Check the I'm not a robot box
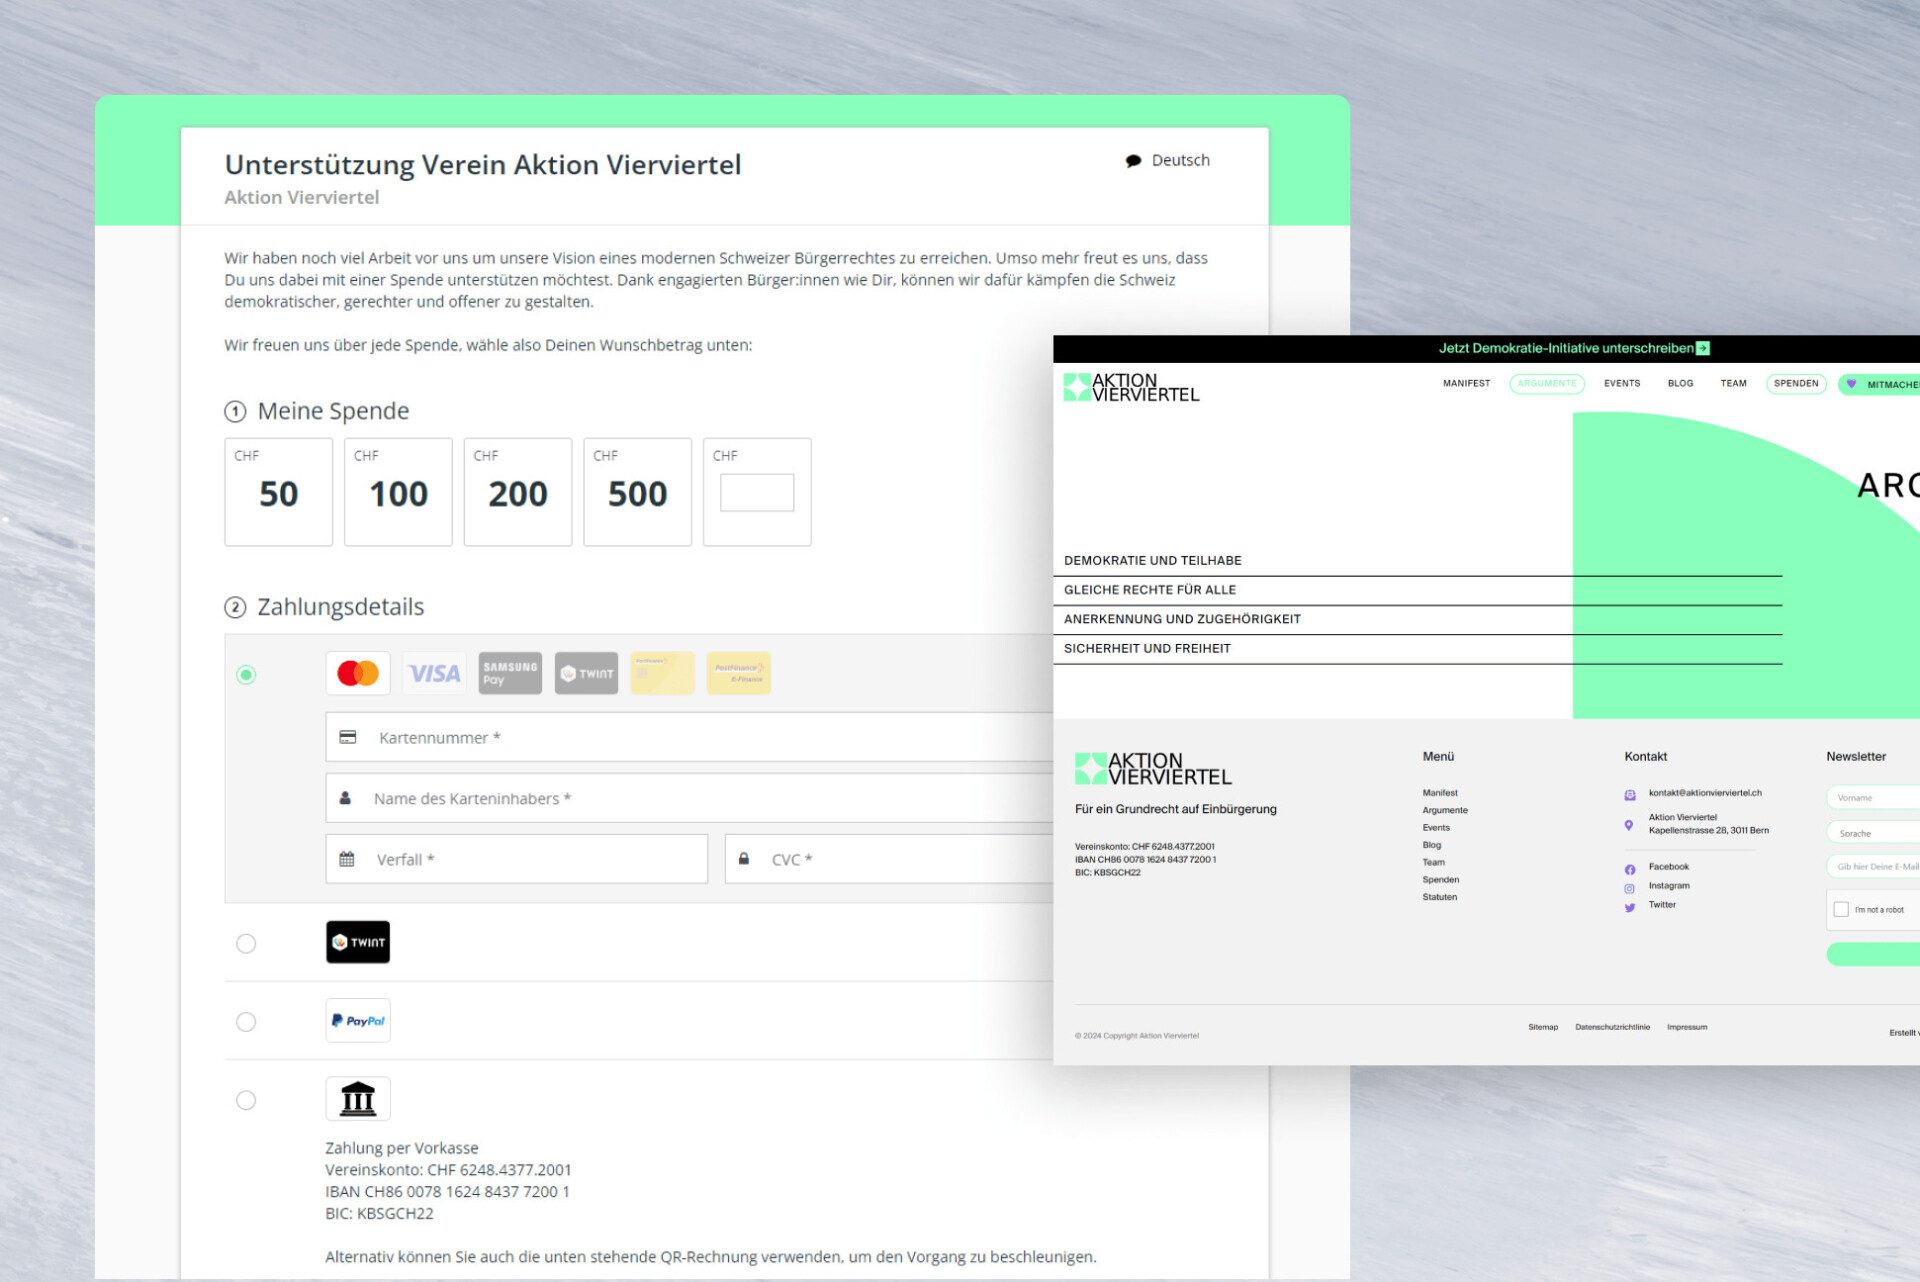The width and height of the screenshot is (1920, 1282). coord(1841,909)
